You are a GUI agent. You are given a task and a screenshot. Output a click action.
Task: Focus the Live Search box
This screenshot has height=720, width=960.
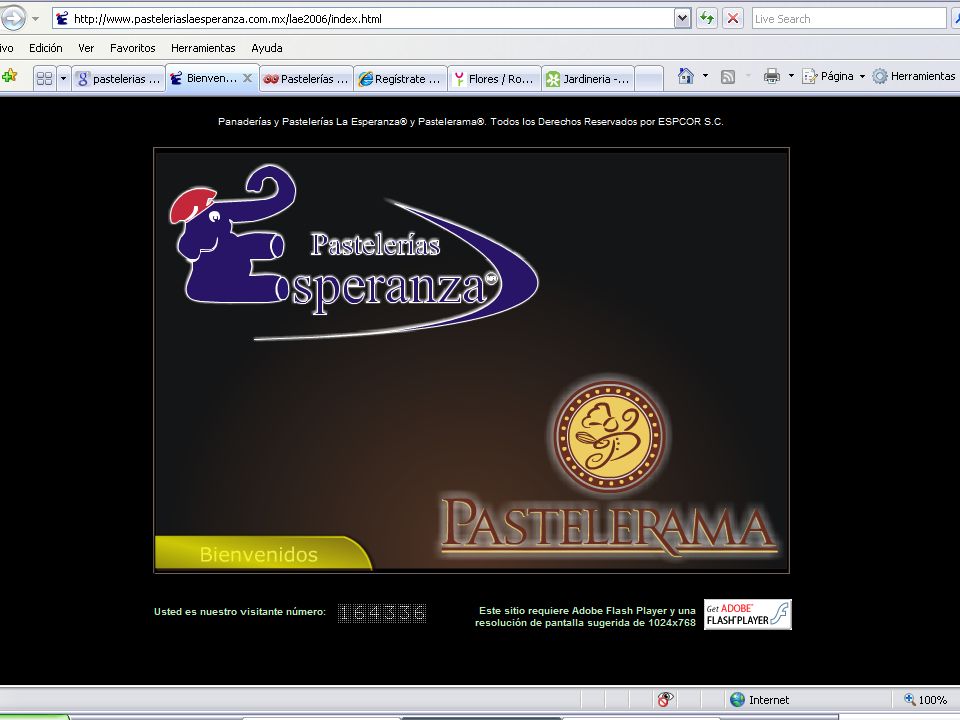[x=849, y=18]
